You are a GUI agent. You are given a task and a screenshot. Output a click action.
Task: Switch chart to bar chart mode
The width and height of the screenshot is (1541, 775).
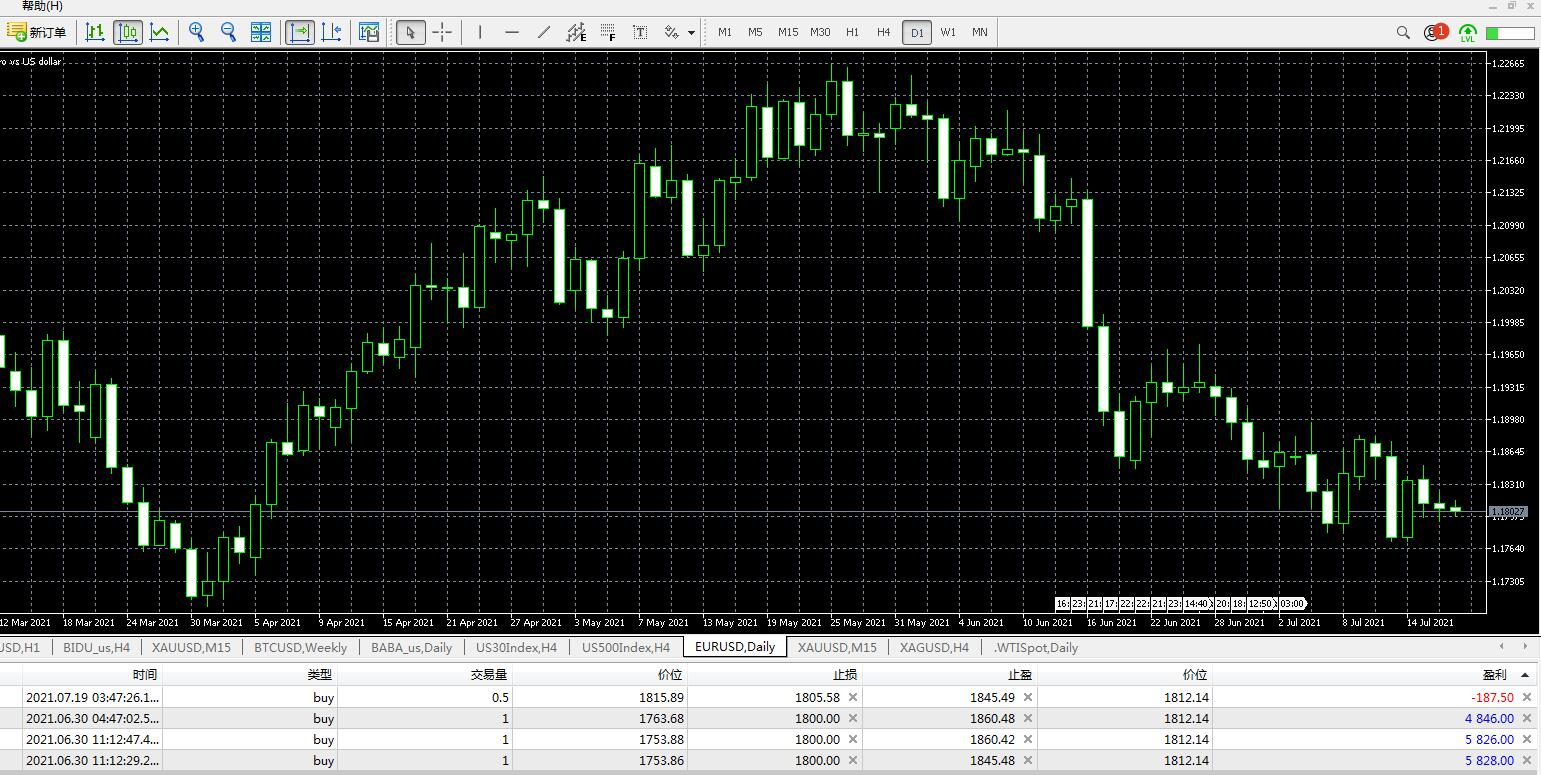tap(95, 32)
